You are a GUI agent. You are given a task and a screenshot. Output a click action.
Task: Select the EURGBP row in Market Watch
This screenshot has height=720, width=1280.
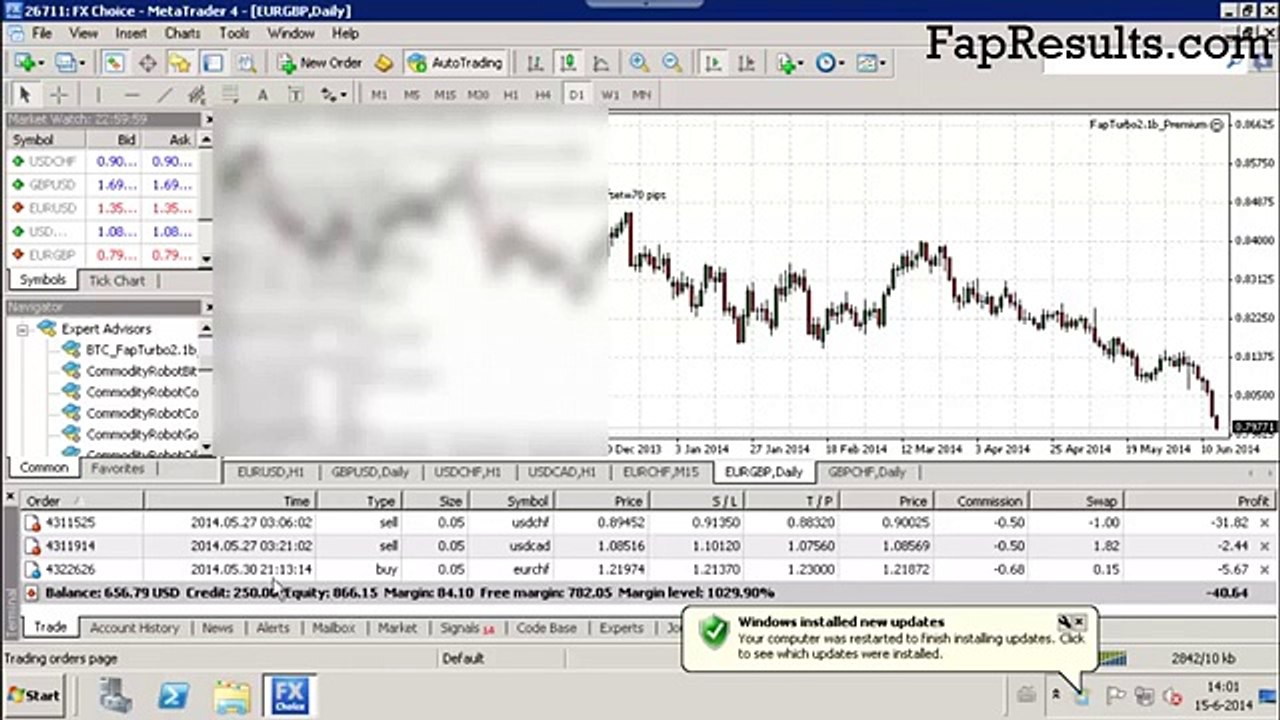tap(104, 255)
